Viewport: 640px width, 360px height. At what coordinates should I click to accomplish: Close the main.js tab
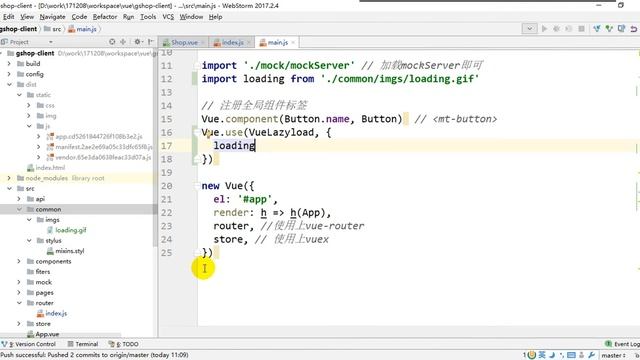tap(293, 42)
